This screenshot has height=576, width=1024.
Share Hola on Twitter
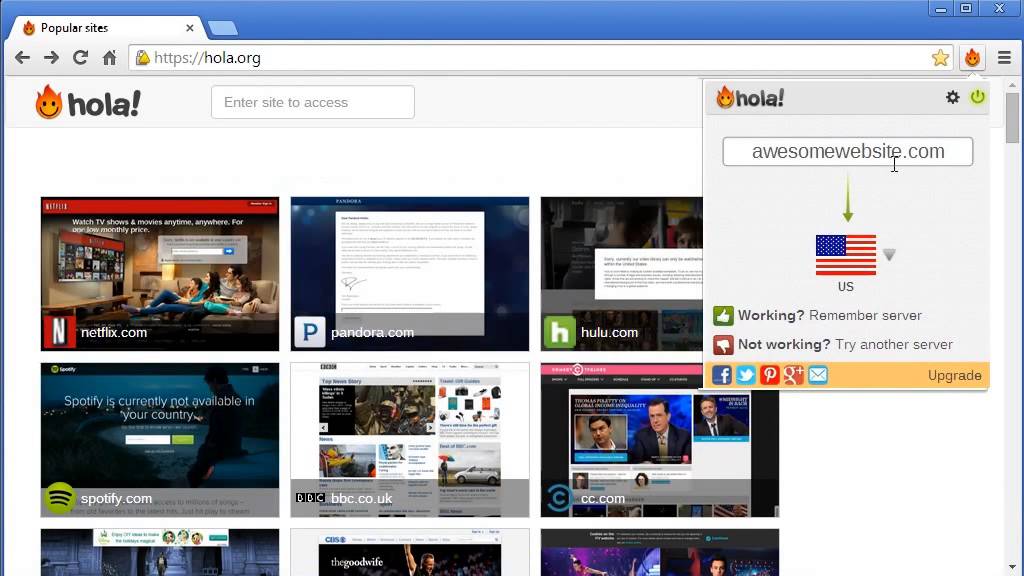[746, 375]
